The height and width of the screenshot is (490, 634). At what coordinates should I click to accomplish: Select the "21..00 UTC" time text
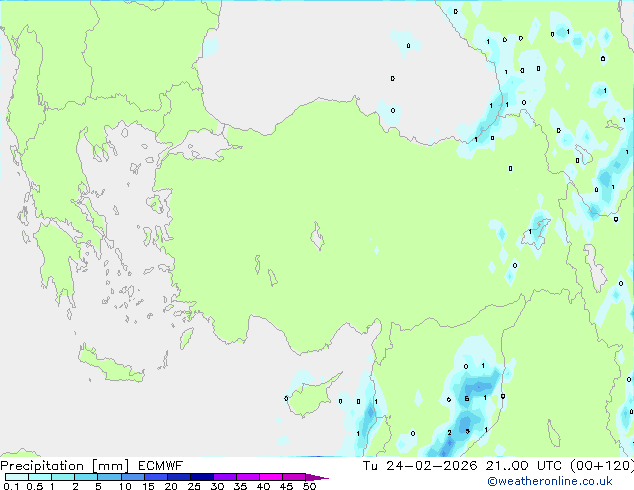(524, 466)
